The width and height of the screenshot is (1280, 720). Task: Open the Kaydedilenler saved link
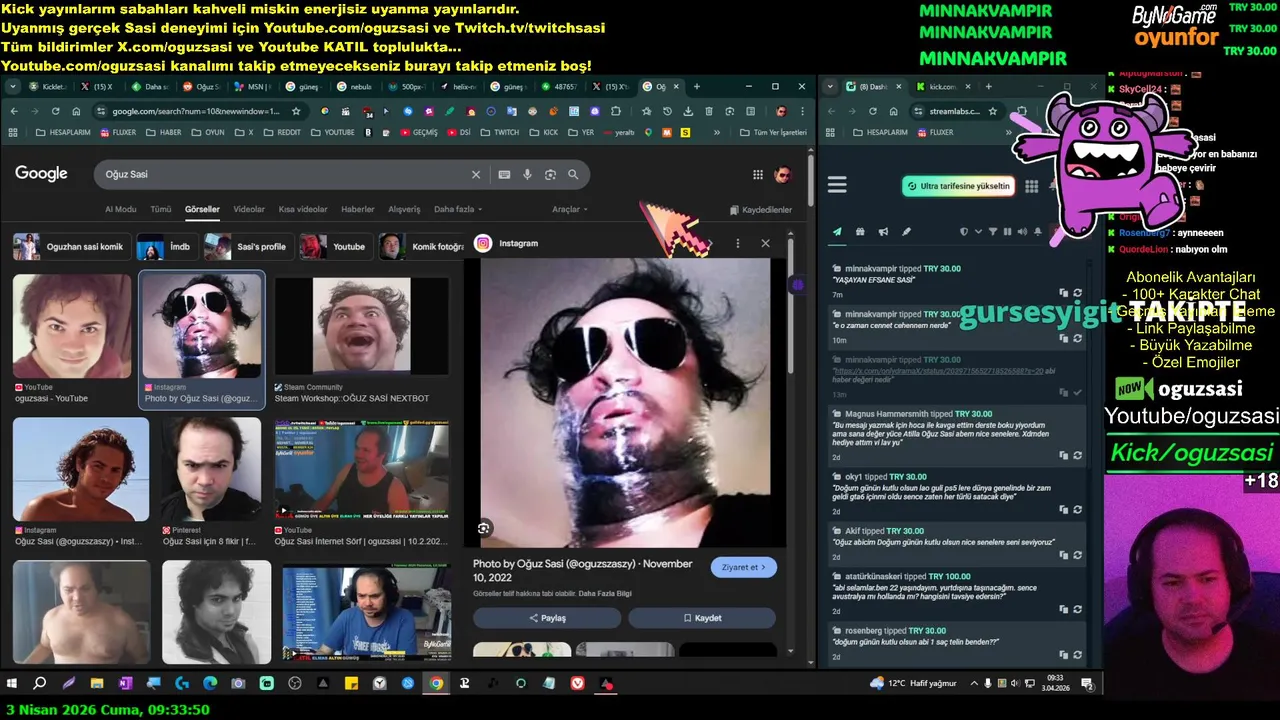coord(761,210)
